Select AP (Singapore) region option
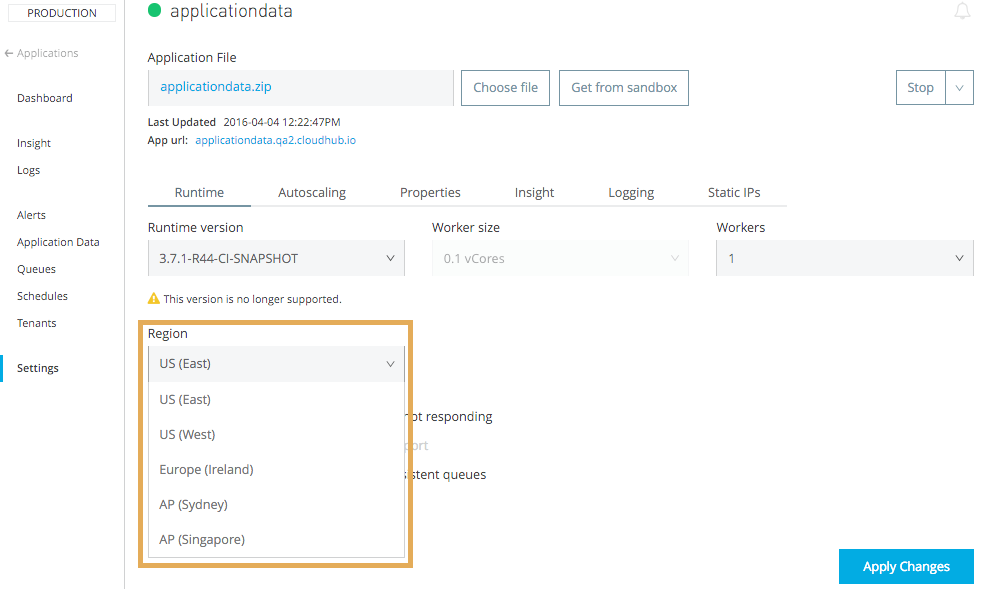The height and width of the screenshot is (589, 983). (x=202, y=539)
